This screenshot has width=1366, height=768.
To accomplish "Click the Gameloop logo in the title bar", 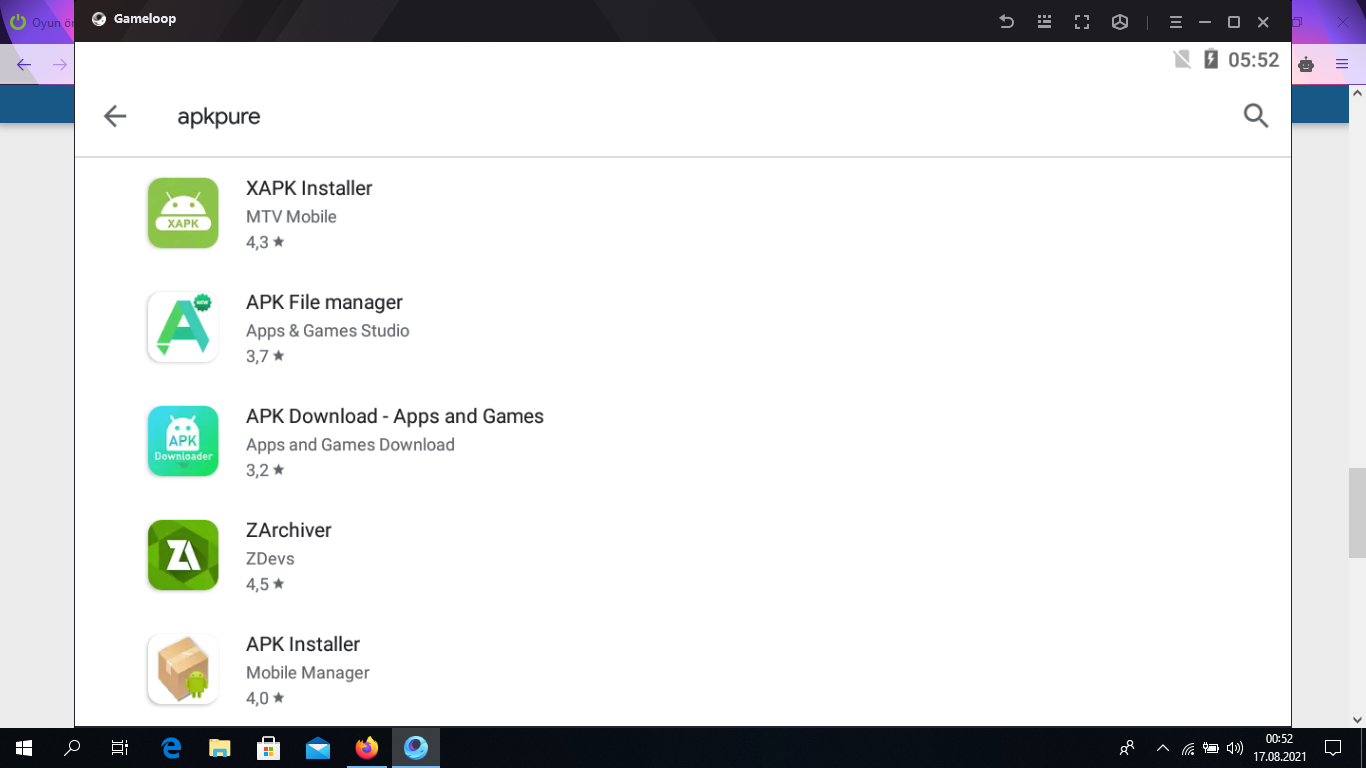I will (99, 19).
